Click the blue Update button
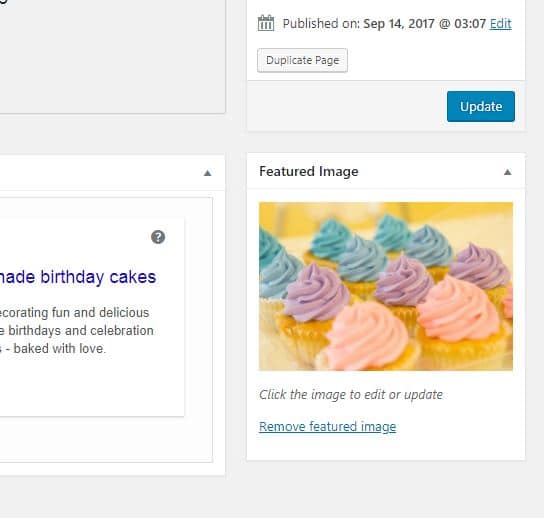This screenshot has height=518, width=544. (481, 107)
